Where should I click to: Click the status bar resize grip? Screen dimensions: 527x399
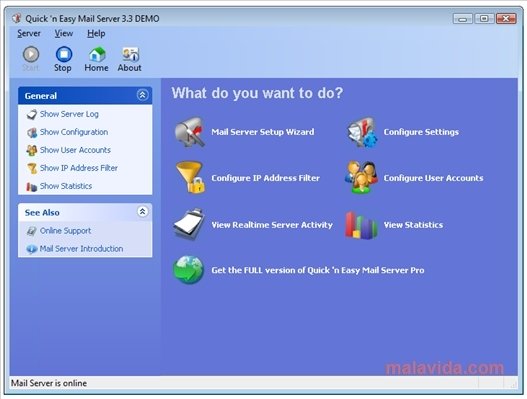[x=513, y=385]
